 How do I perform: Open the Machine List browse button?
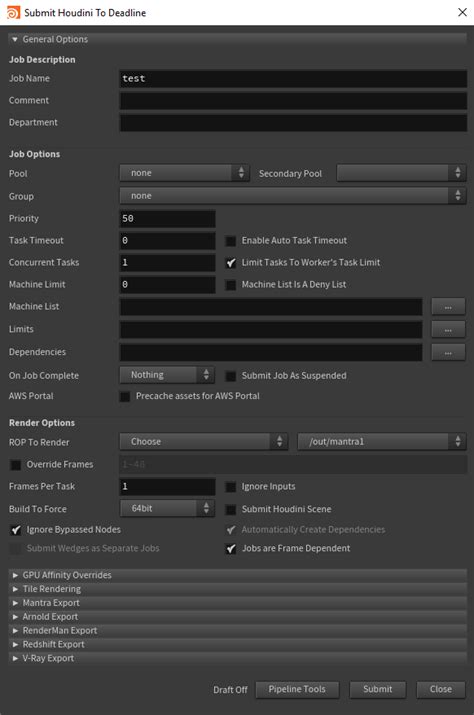pos(448,307)
